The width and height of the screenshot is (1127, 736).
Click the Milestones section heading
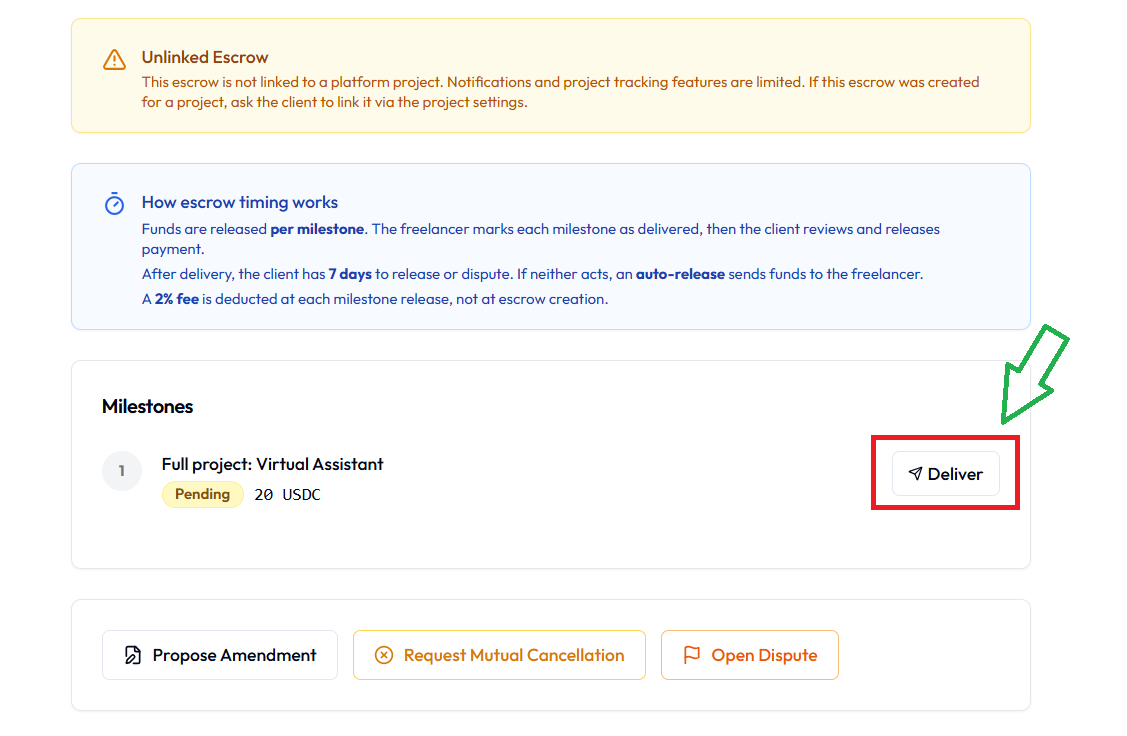coord(147,406)
